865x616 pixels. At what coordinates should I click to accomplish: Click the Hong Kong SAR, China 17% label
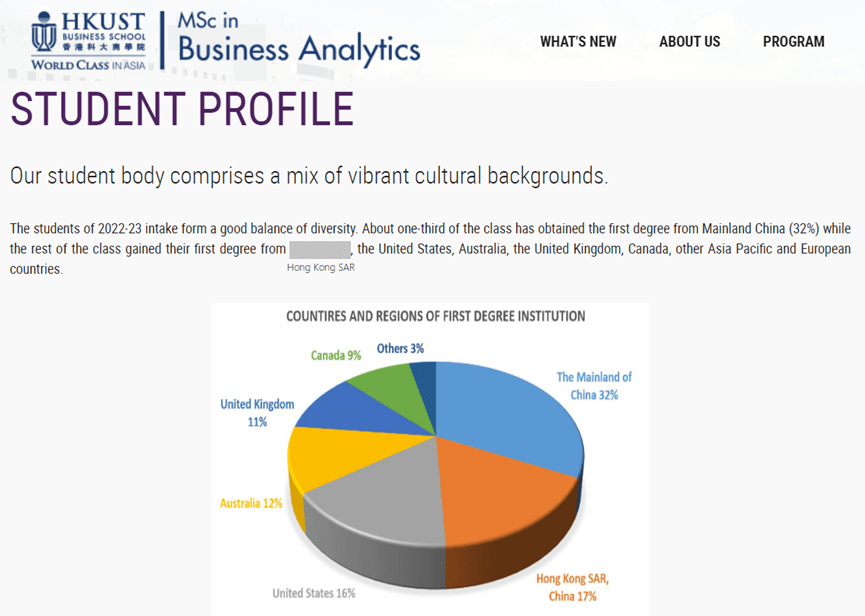(573, 587)
